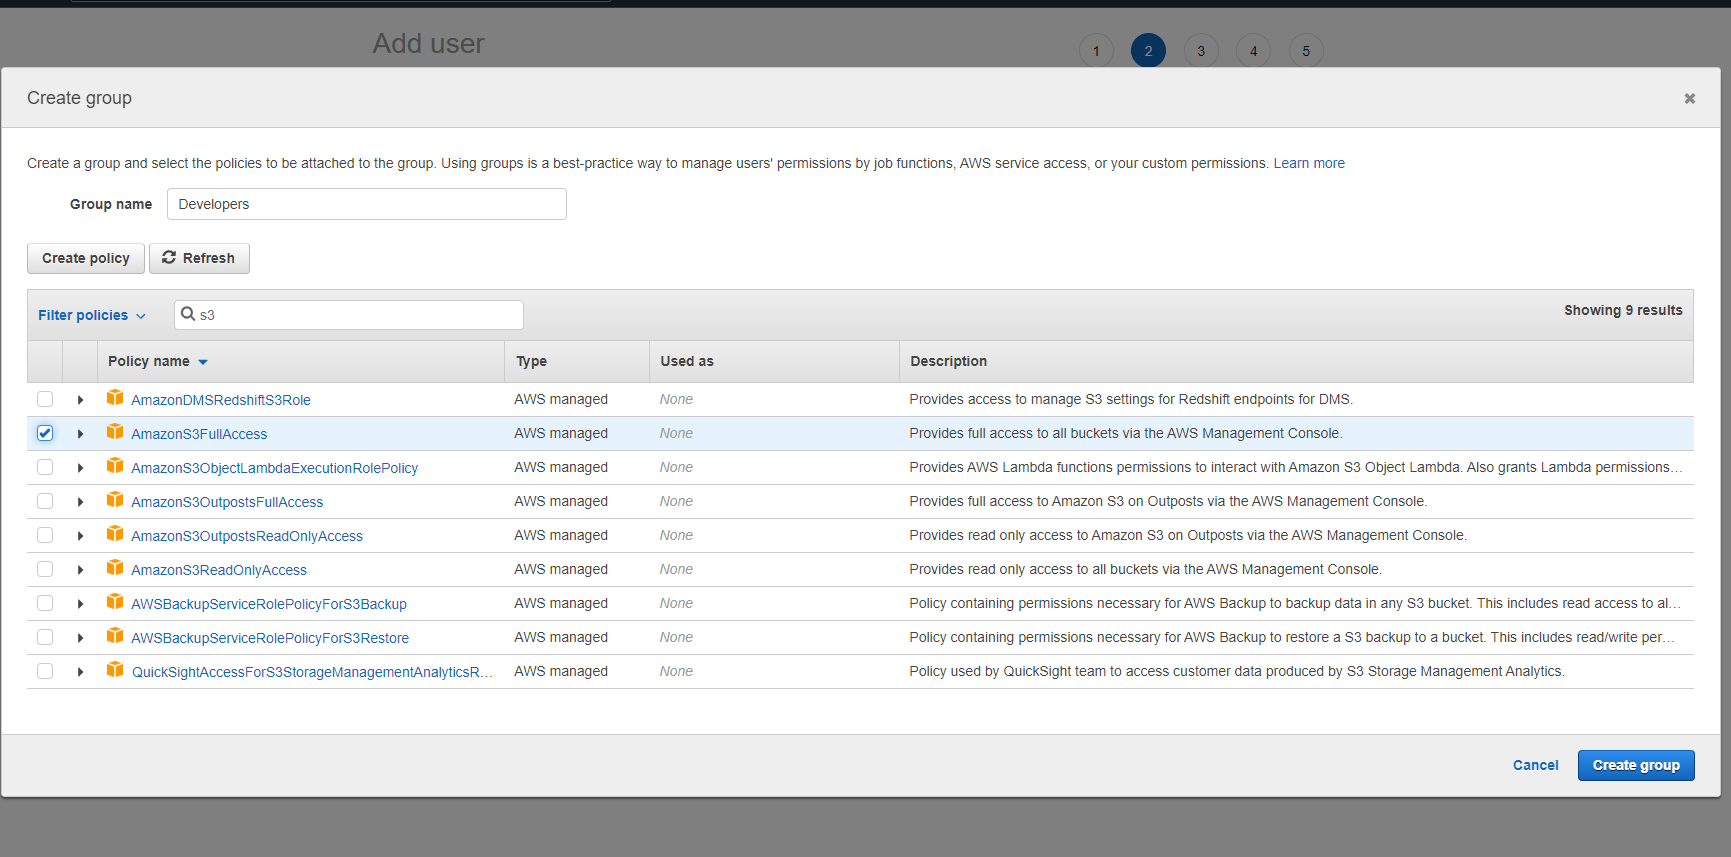This screenshot has width=1731, height=857.
Task: Go to wizard step 3
Action: coord(1201,51)
